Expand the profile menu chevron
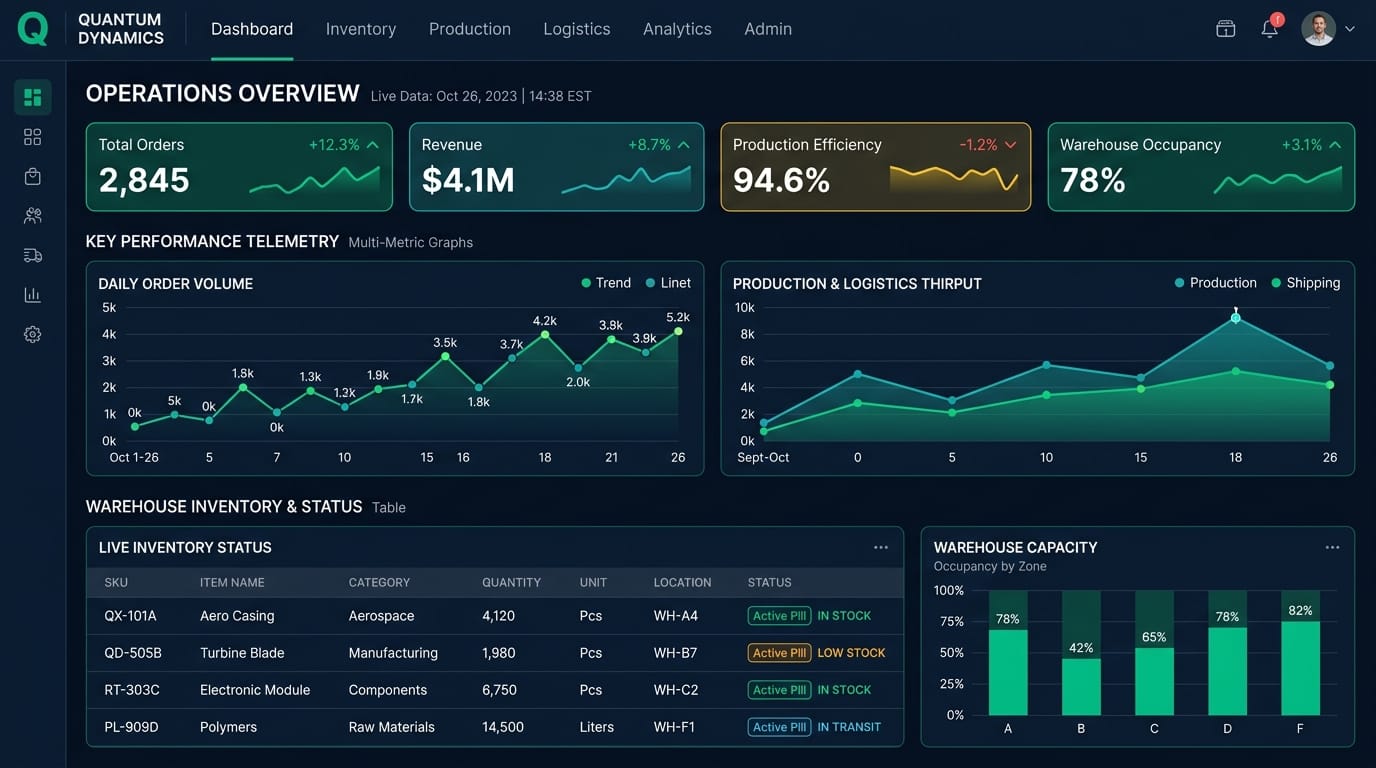Viewport: 1376px width, 768px height. coord(1350,30)
